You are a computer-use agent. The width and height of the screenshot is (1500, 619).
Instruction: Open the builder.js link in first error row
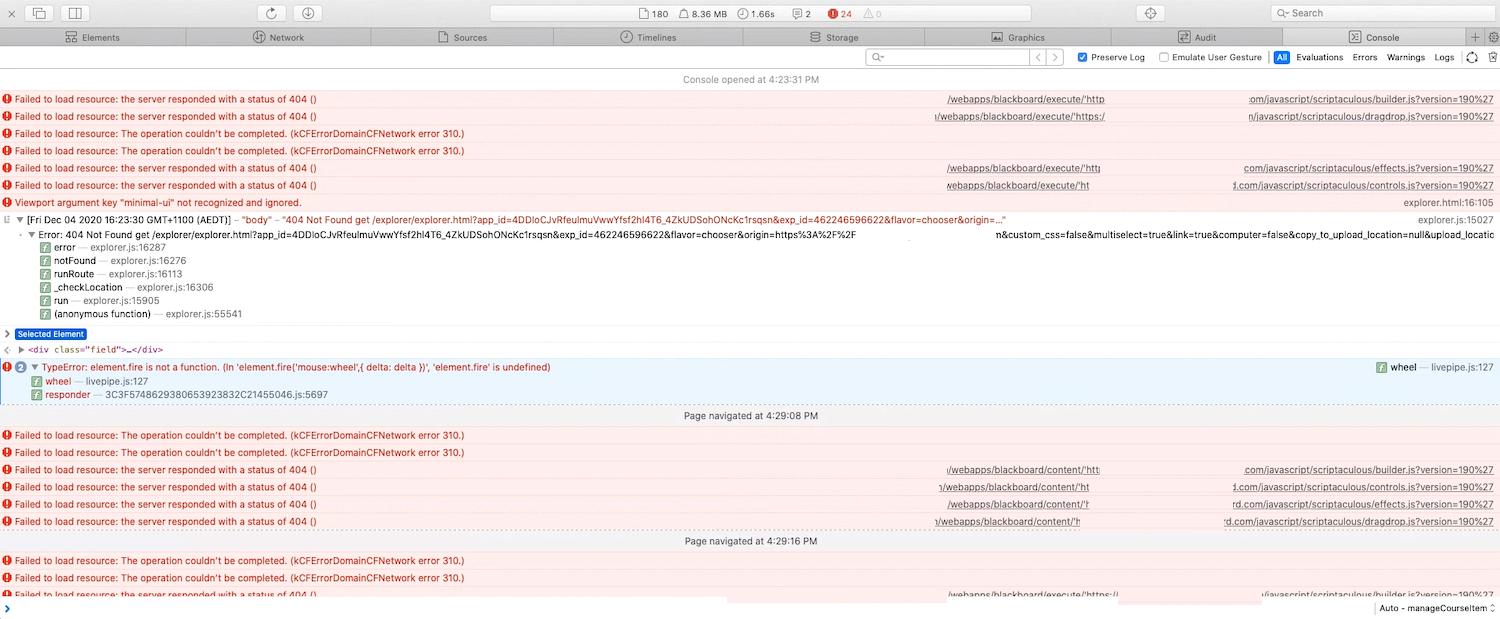tap(1371, 100)
